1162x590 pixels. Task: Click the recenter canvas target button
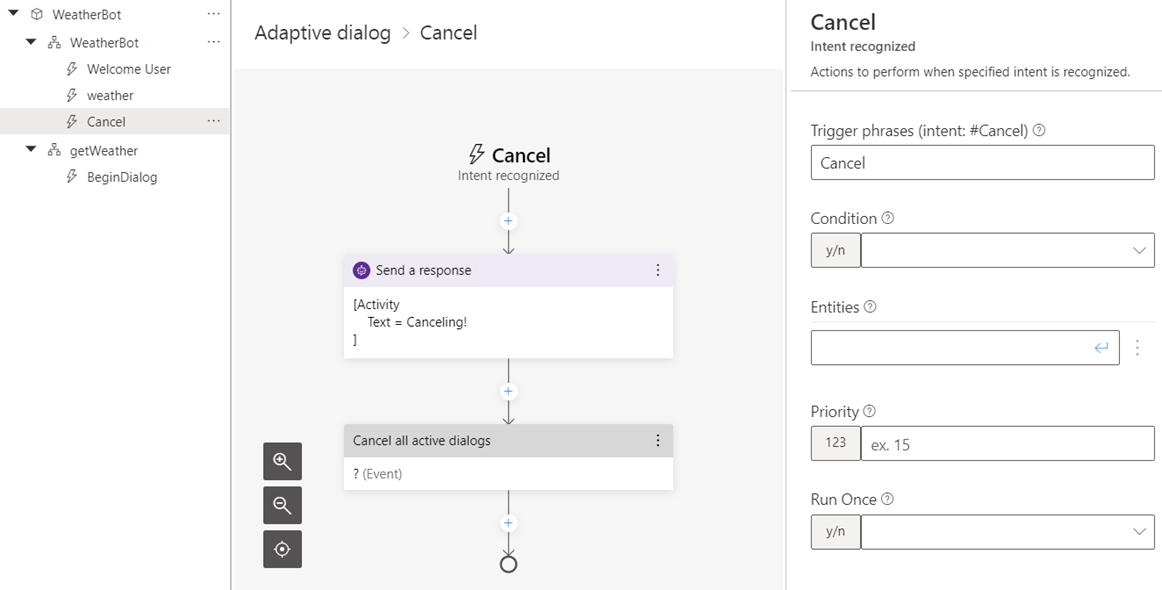click(x=282, y=549)
